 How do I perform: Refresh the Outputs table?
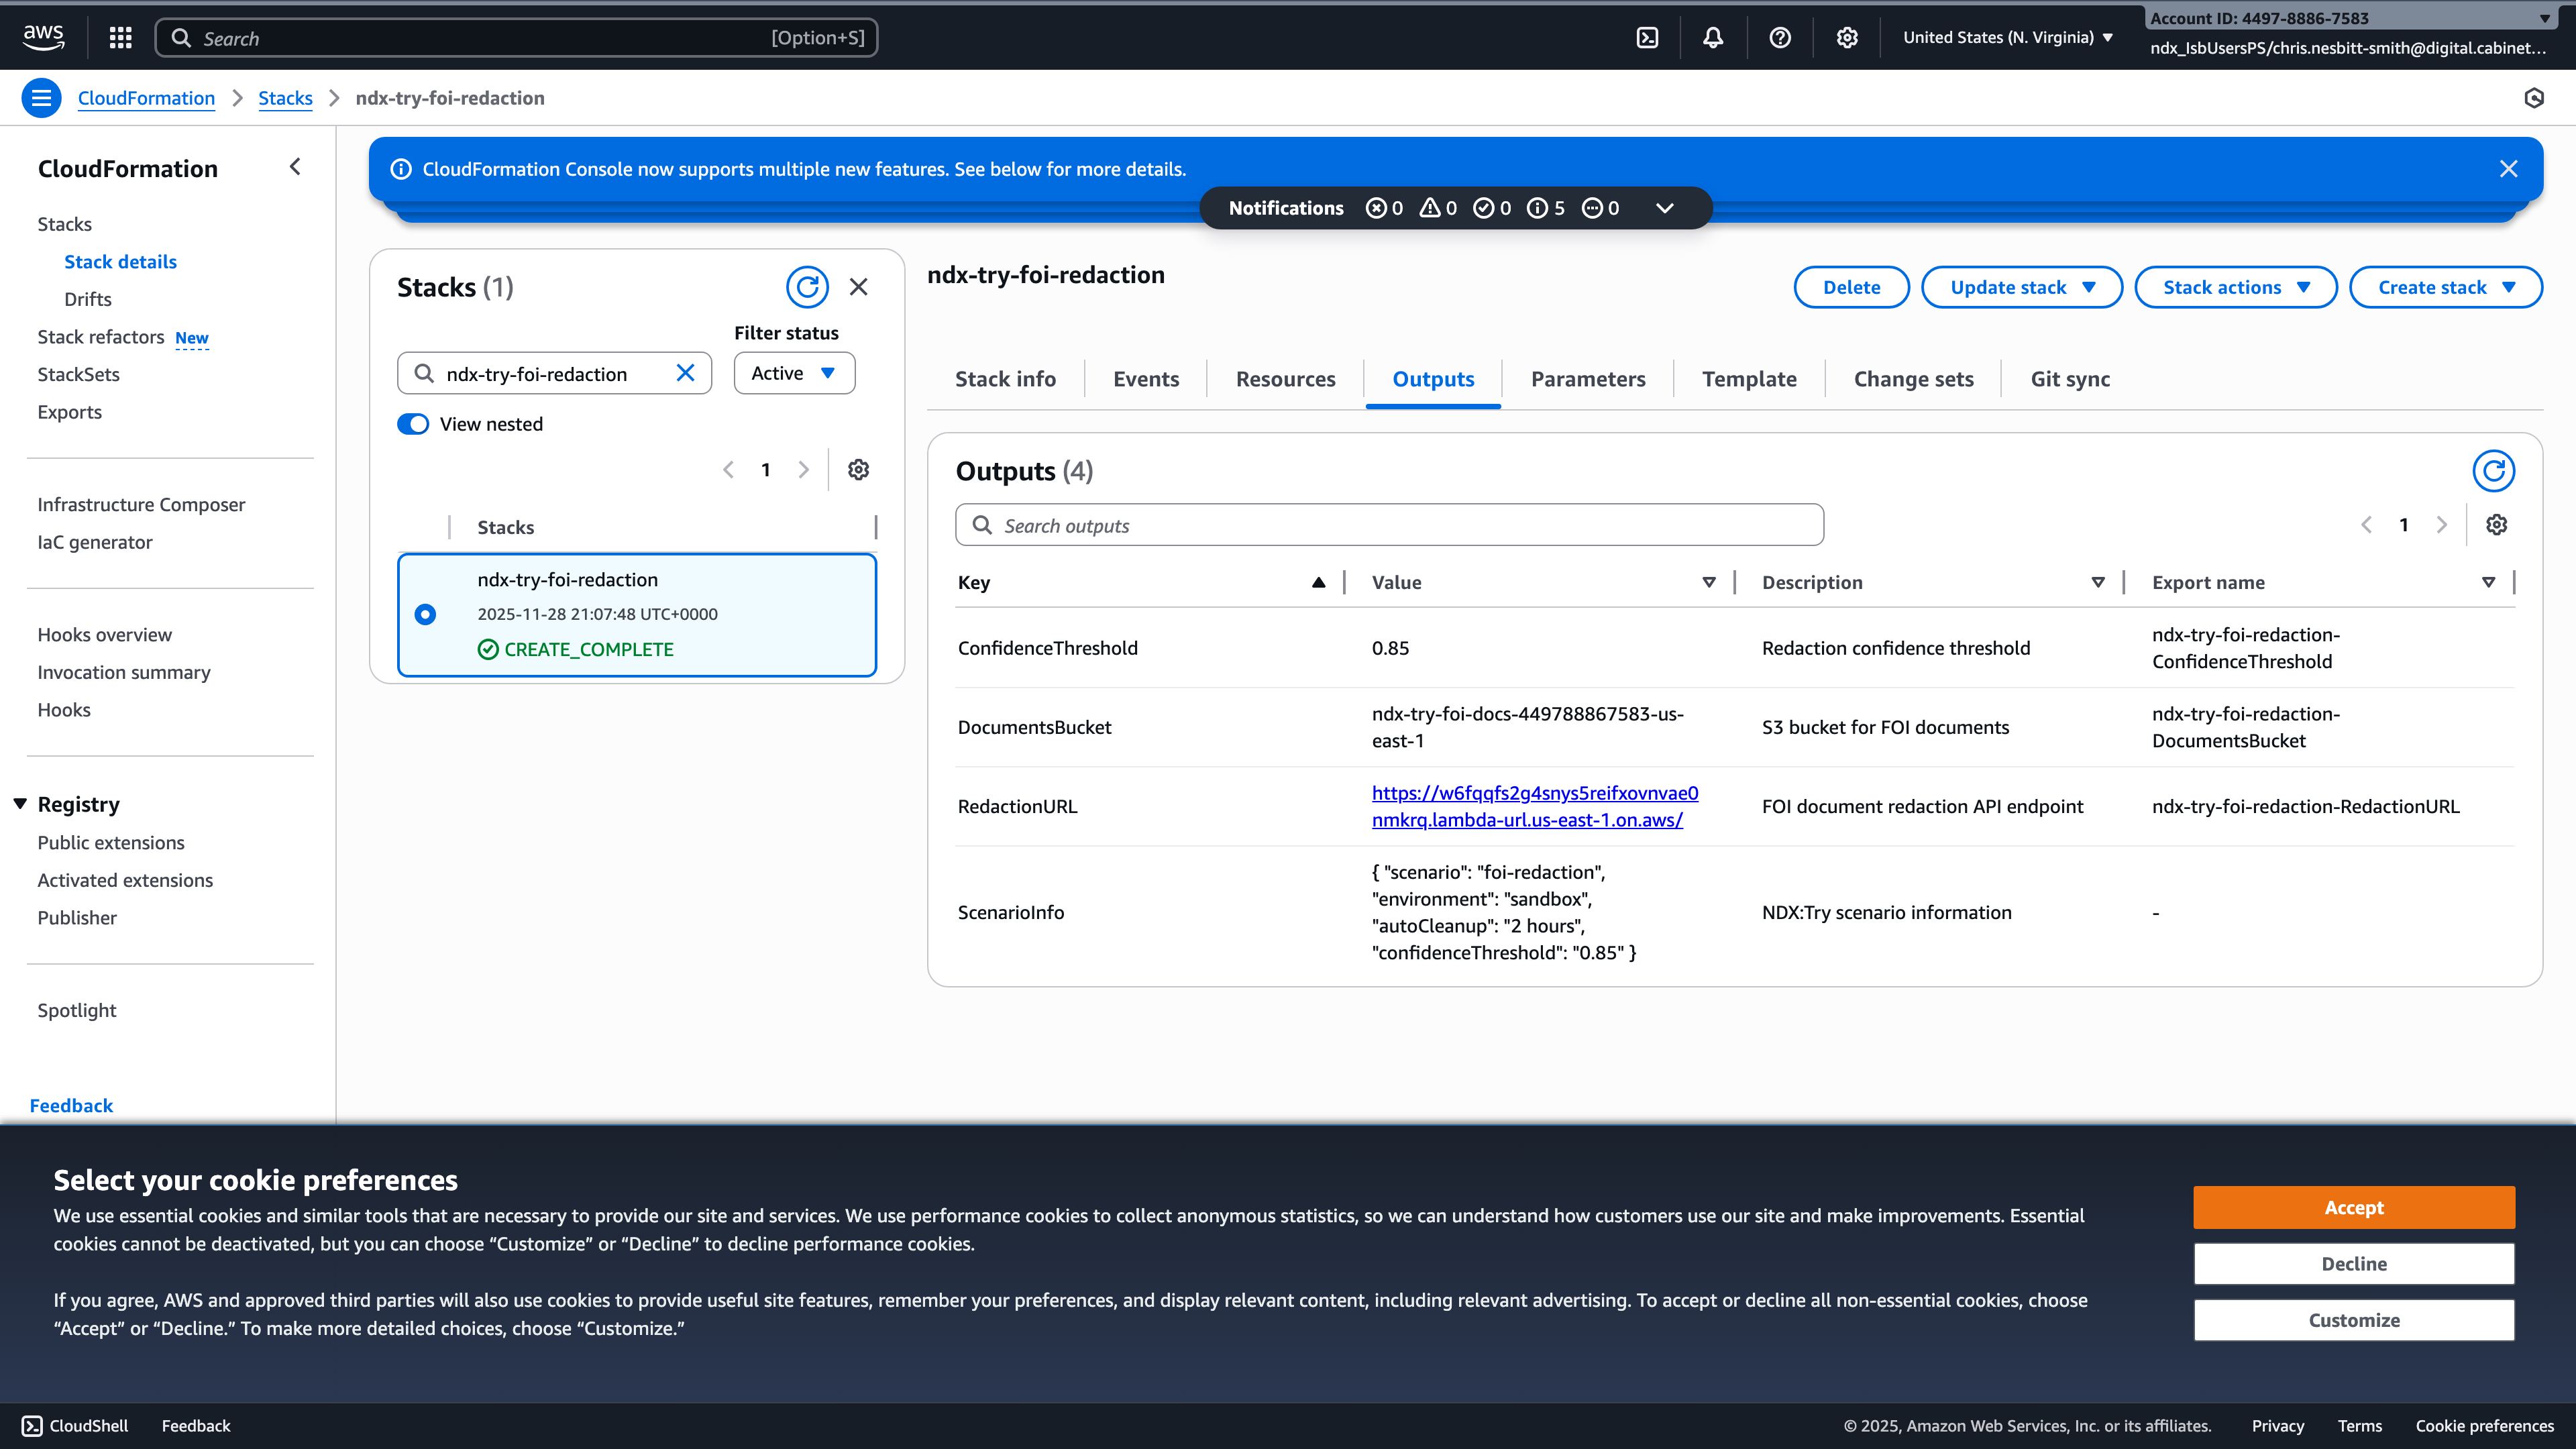point(2494,470)
